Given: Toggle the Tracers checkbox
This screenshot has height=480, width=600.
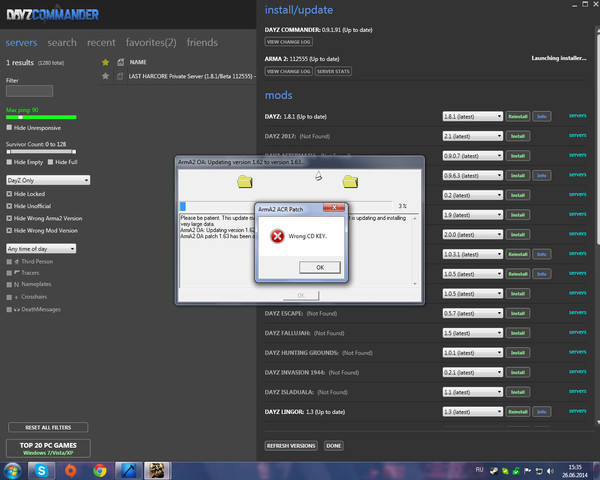Looking at the screenshot, I should (9, 273).
